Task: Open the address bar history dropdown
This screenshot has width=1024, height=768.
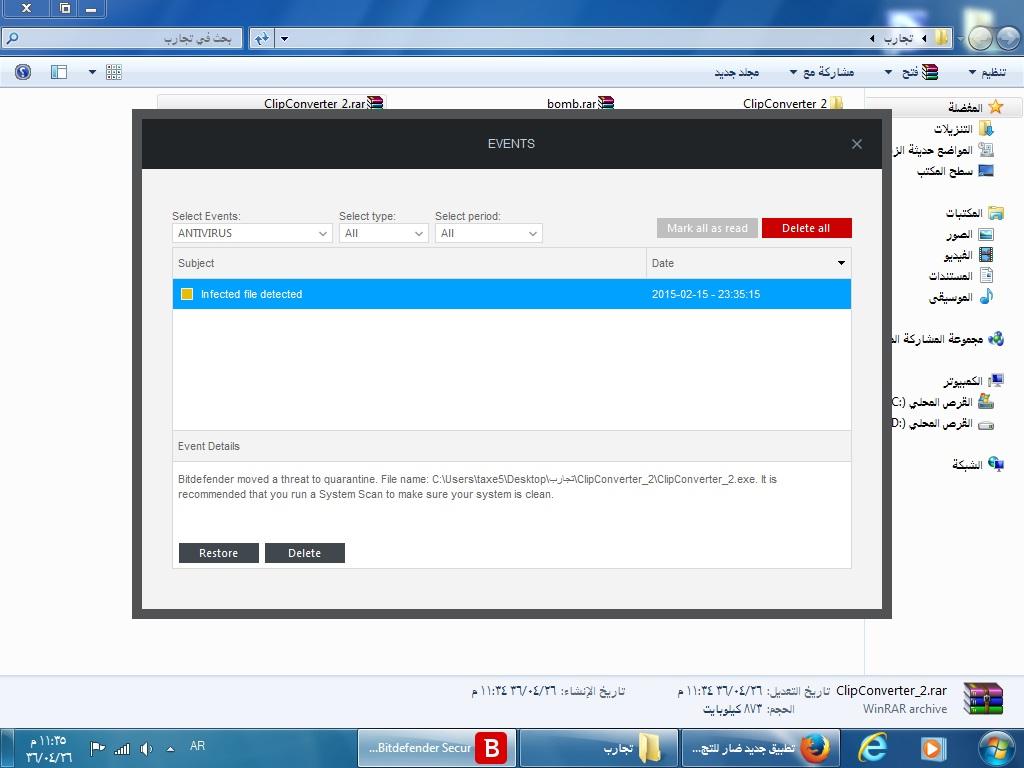Action: [x=284, y=39]
